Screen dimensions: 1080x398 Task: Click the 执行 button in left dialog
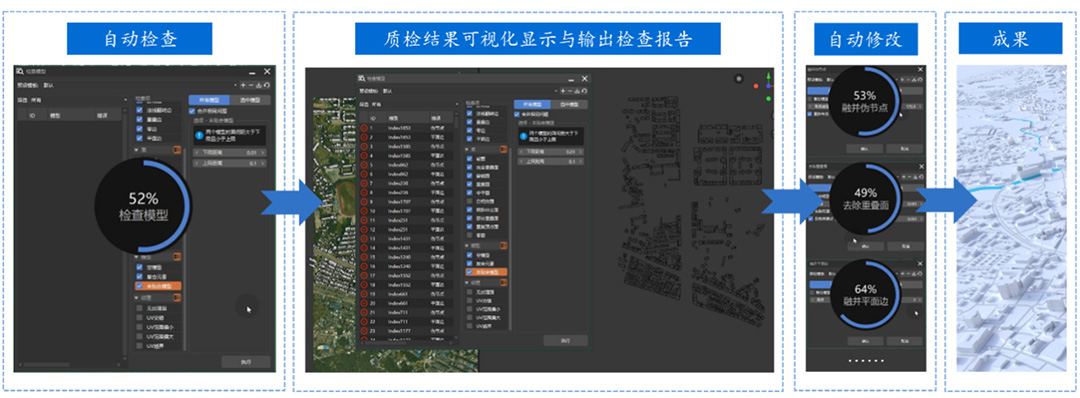[x=246, y=362]
